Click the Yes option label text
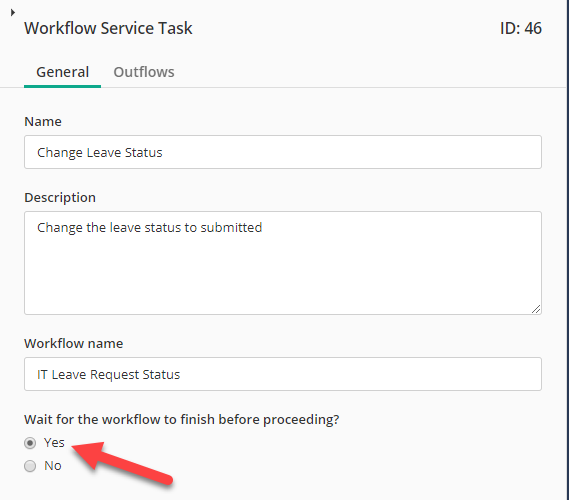The height and width of the screenshot is (500, 569). [54, 443]
